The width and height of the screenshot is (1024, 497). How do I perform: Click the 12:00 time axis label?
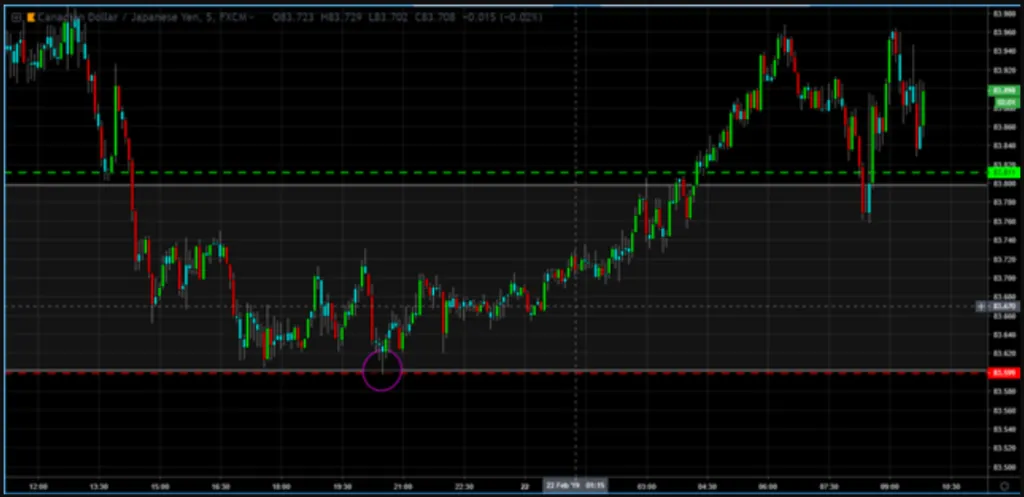39,487
